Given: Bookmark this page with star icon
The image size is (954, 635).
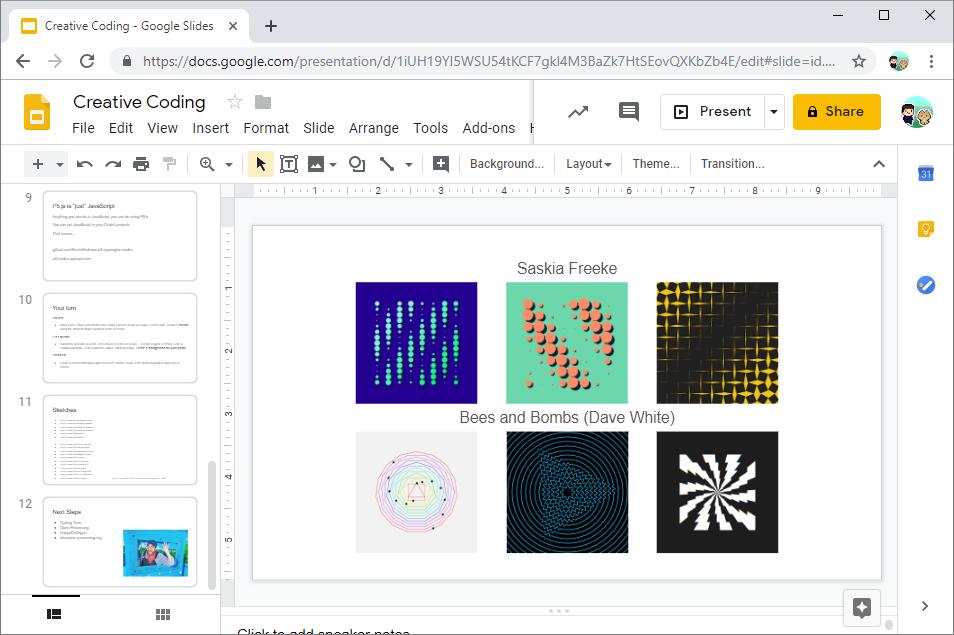Looking at the screenshot, I should tap(858, 61).
